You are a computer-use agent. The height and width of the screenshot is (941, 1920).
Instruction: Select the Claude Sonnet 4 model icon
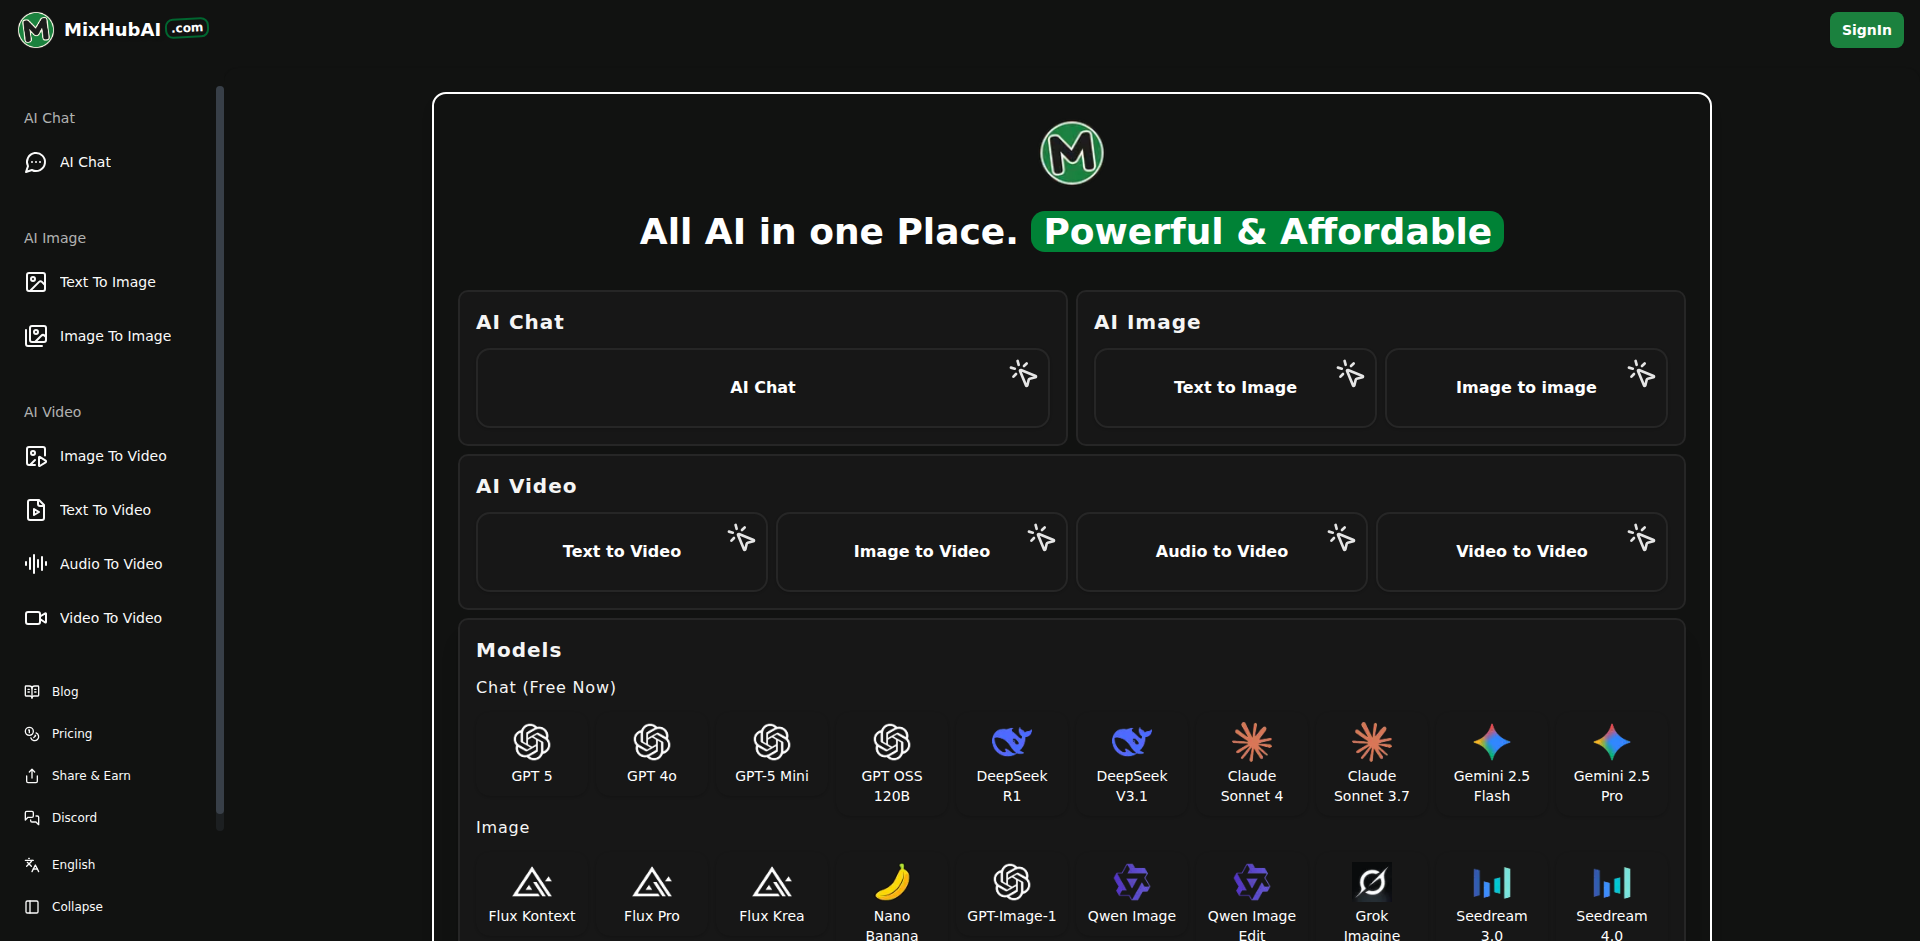(1252, 742)
